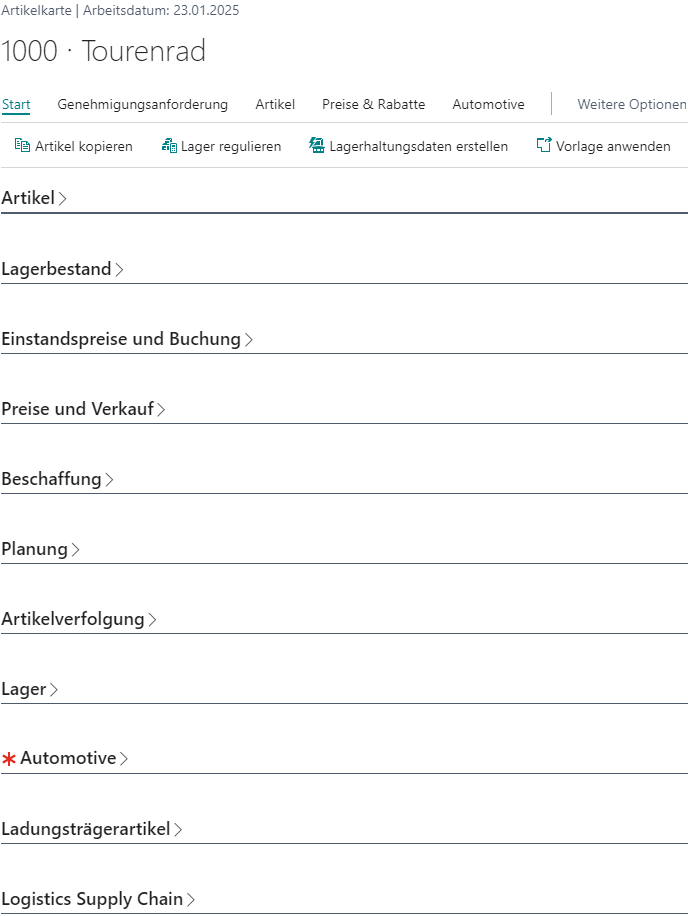Expand the Logistics Supply Chain section
The width and height of the screenshot is (688, 916).
(x=100, y=899)
